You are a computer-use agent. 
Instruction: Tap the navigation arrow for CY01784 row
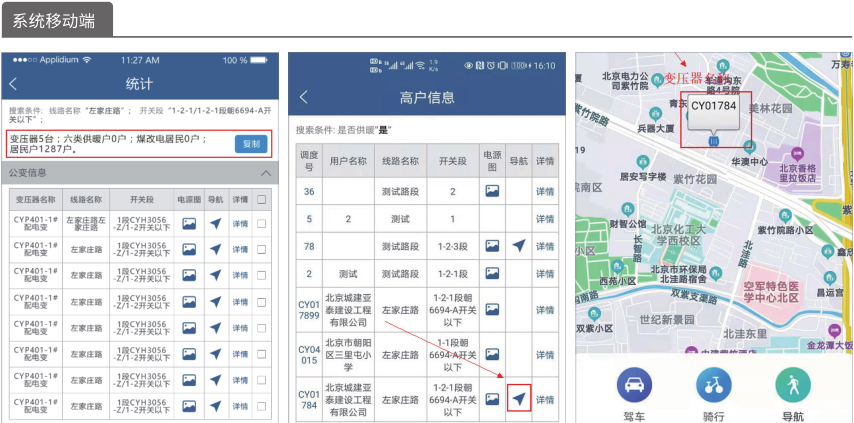tap(518, 399)
